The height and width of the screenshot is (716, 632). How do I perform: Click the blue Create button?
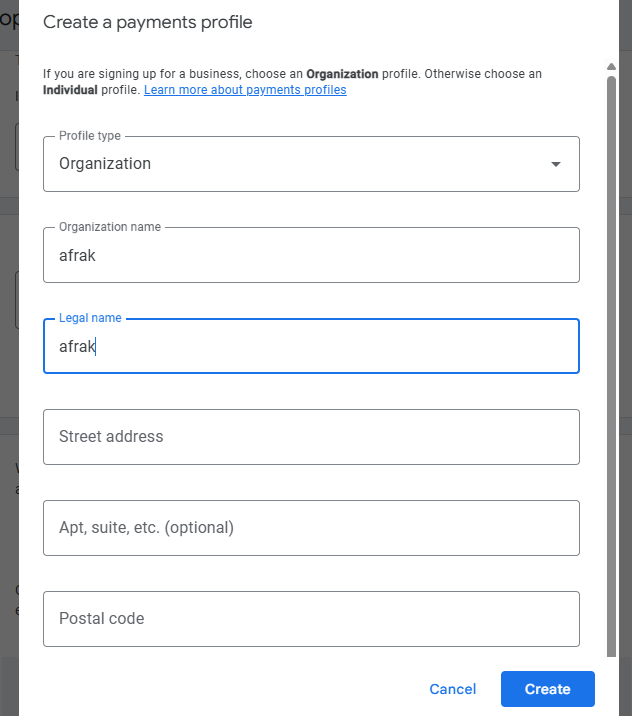[547, 689]
